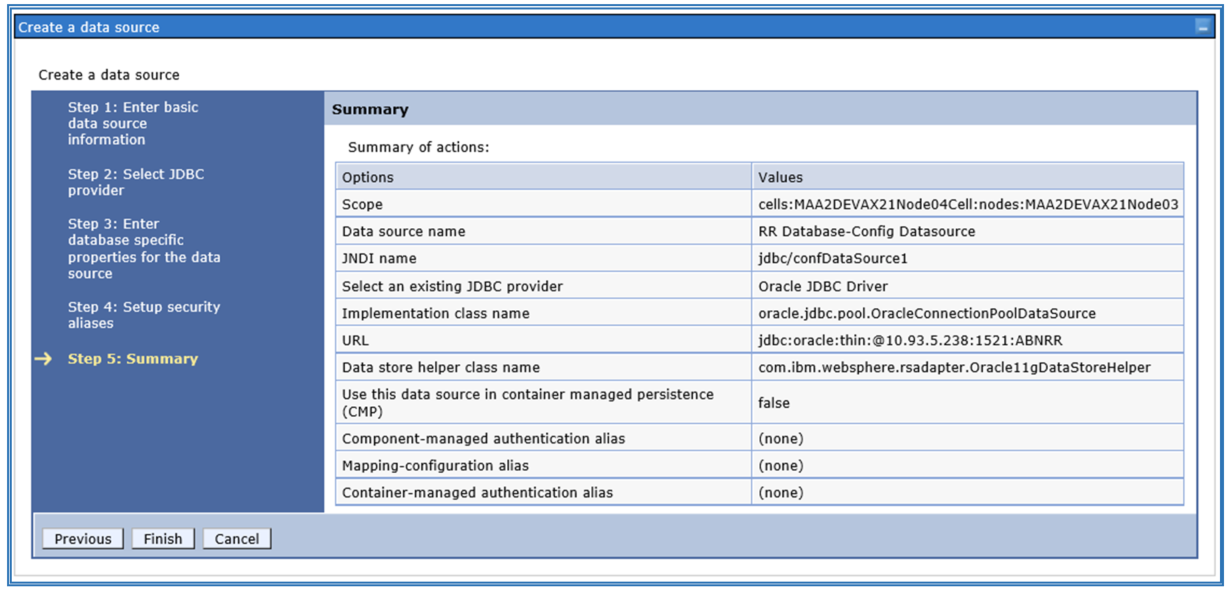Cancel the data source wizard

237,539
